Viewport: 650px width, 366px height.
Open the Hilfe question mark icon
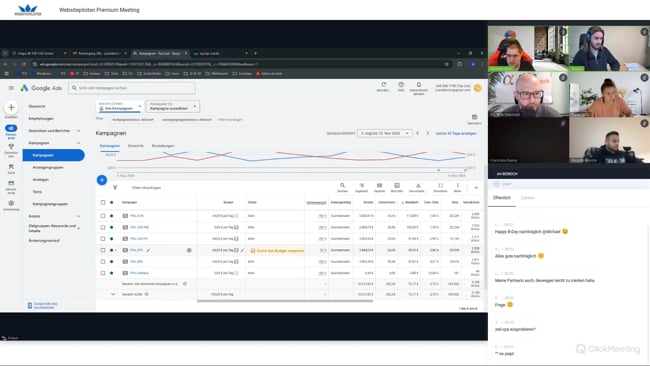(401, 85)
